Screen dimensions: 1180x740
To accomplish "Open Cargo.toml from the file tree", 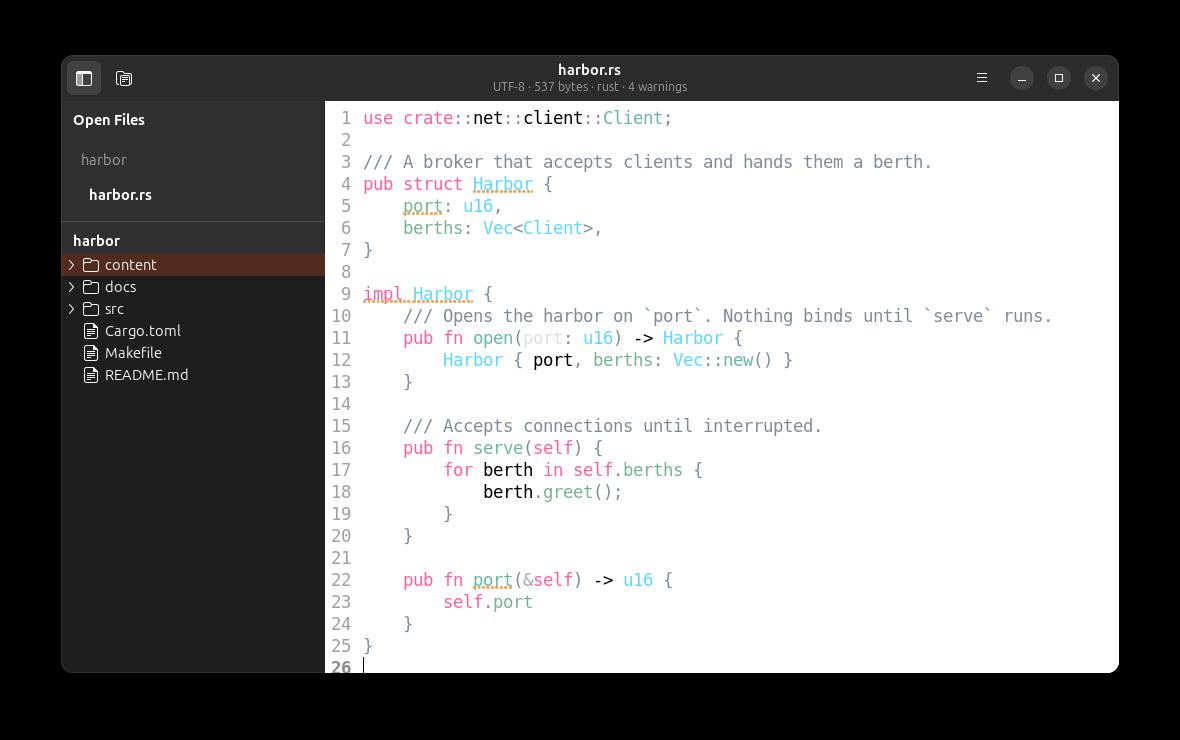I will pos(143,330).
